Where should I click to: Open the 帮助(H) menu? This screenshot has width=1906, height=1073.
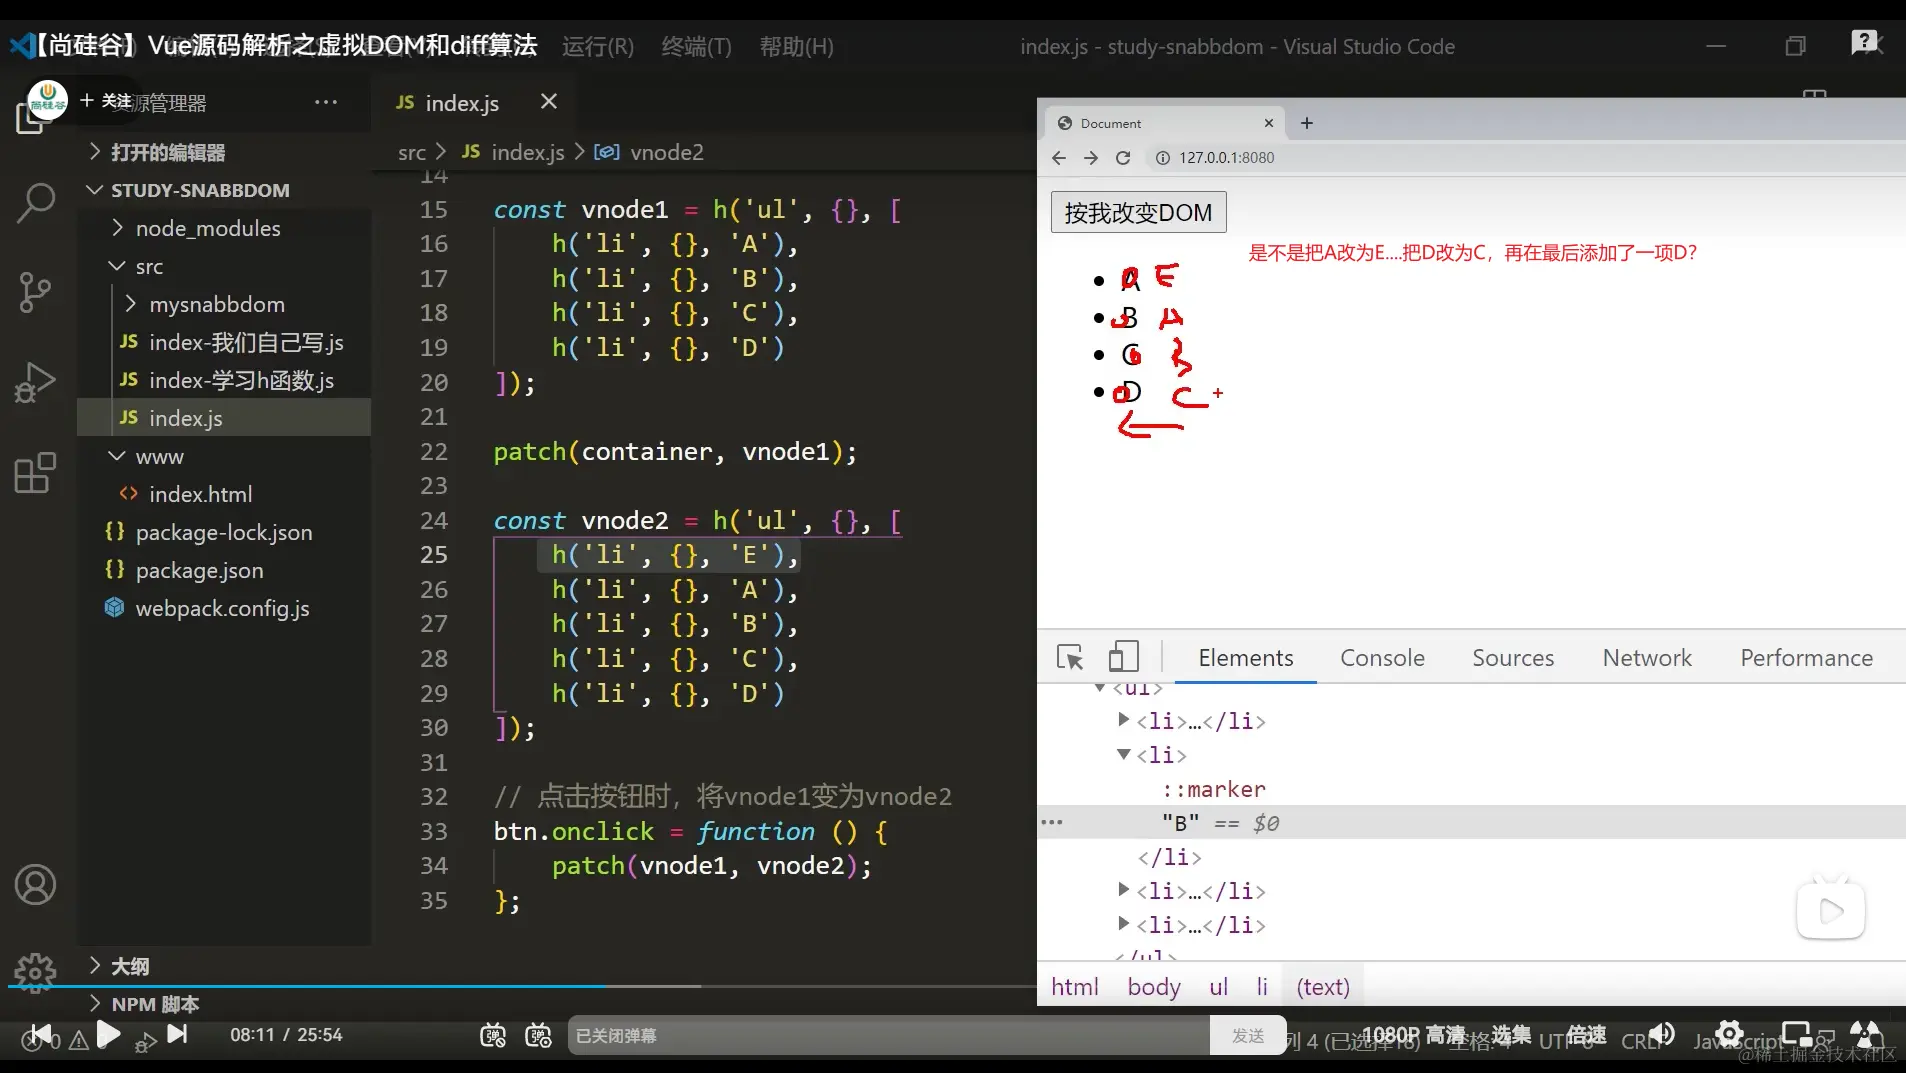[796, 47]
